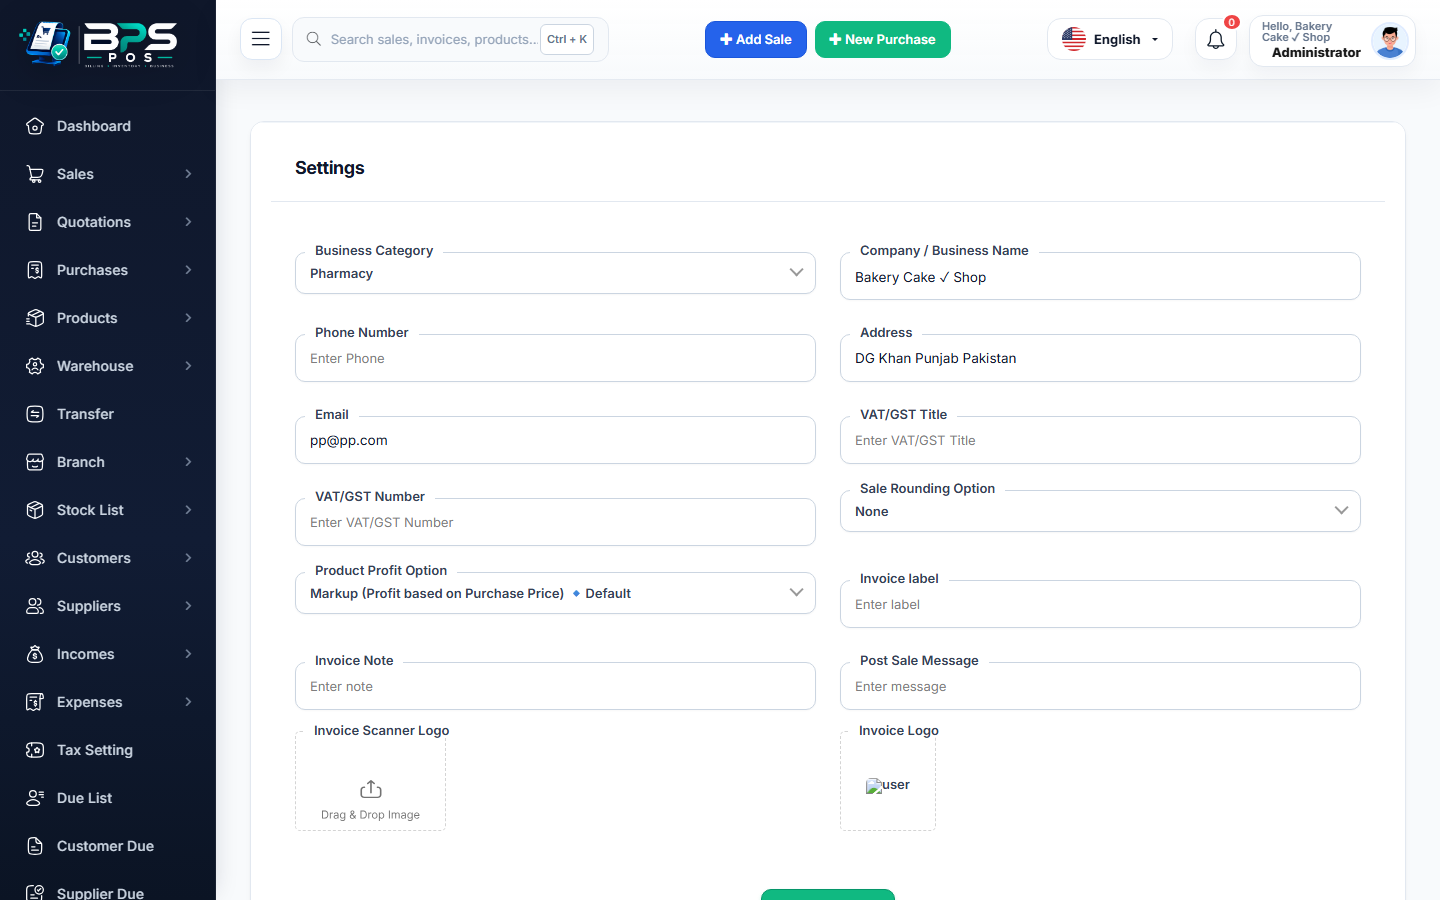Screen dimensions: 1440x900
Task: Expand the Customers submenu chevron
Action: [x=188, y=558]
